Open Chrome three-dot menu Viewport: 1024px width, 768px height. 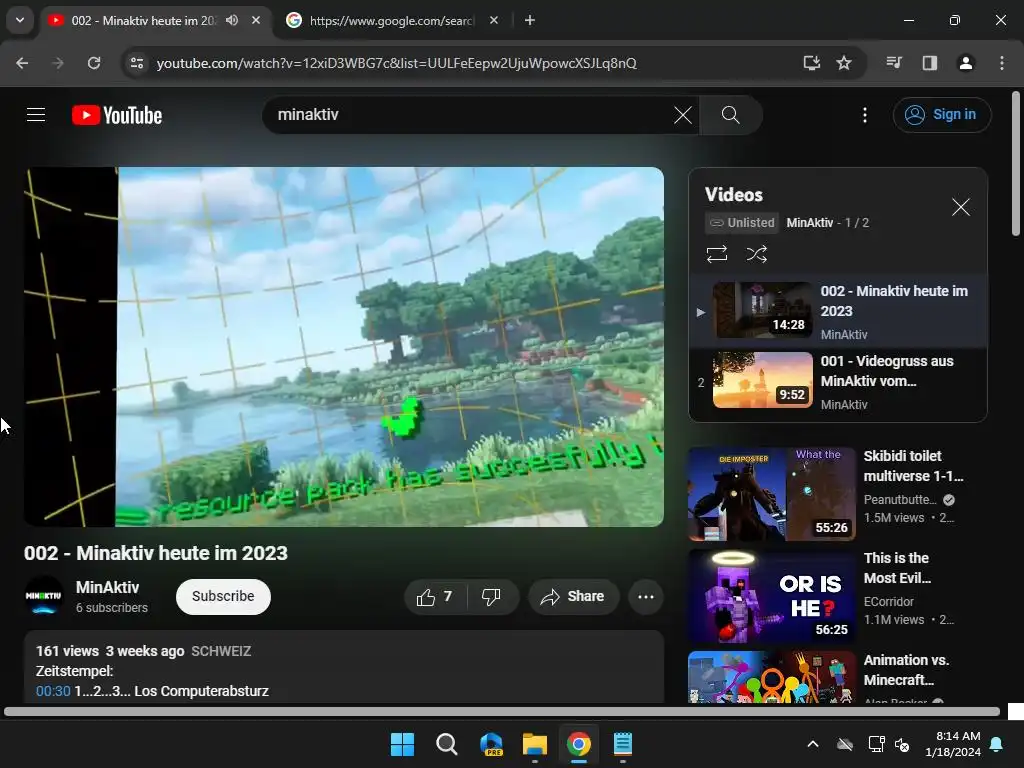[x=1002, y=63]
